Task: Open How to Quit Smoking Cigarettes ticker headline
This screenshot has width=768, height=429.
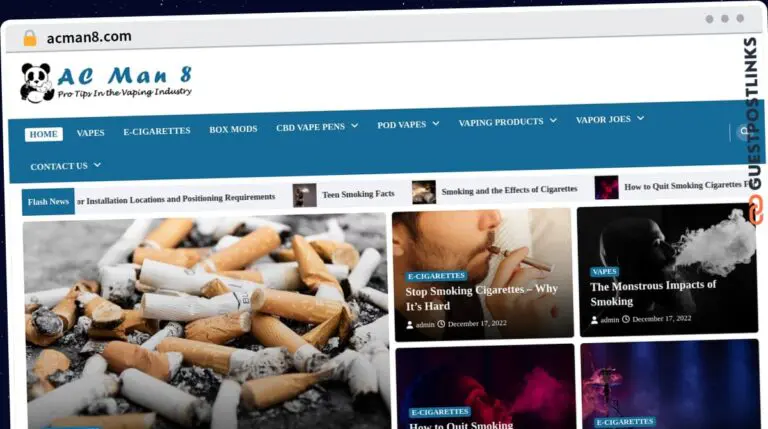Action: pyautogui.click(x=687, y=186)
